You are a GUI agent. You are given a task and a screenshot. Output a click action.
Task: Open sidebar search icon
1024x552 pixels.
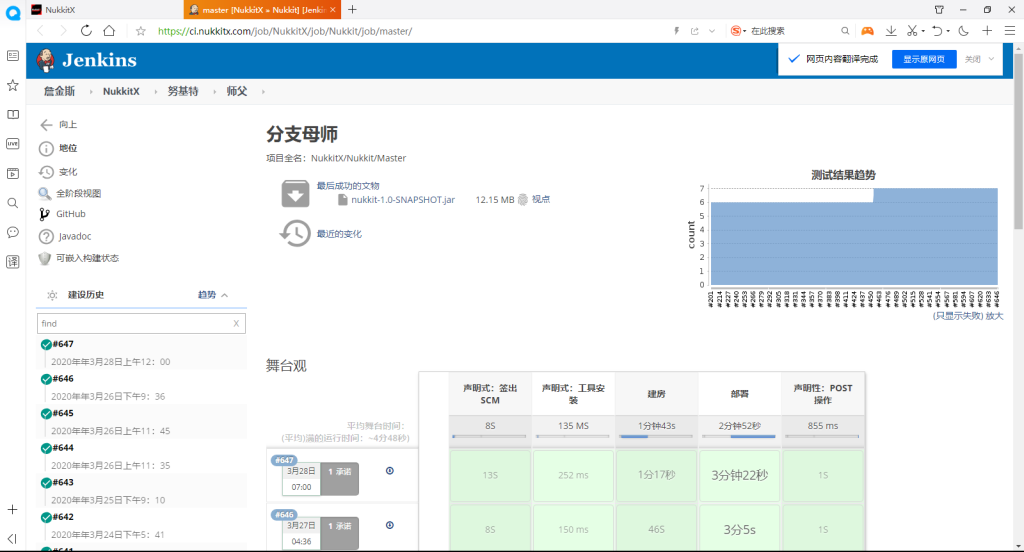pos(12,203)
